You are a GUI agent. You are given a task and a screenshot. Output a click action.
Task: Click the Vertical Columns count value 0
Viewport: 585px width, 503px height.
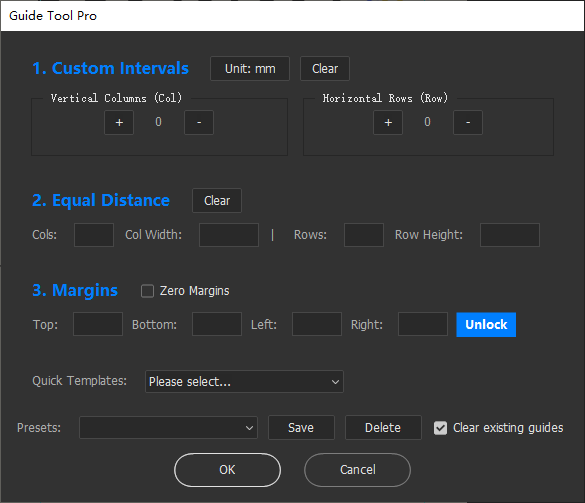pyautogui.click(x=159, y=122)
